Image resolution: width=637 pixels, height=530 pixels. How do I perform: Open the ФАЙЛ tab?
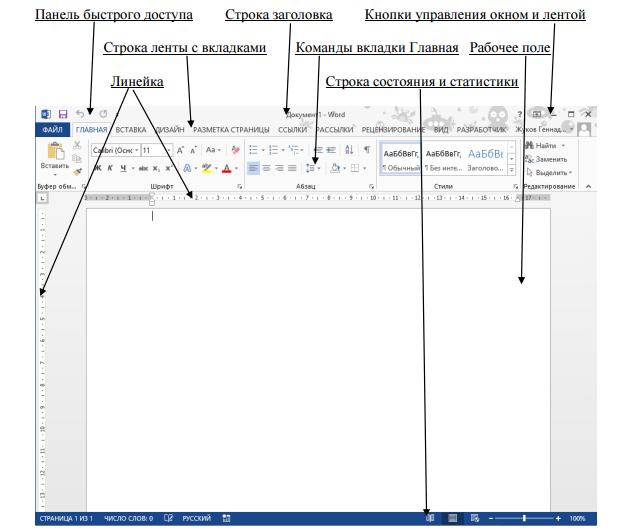pyautogui.click(x=53, y=130)
